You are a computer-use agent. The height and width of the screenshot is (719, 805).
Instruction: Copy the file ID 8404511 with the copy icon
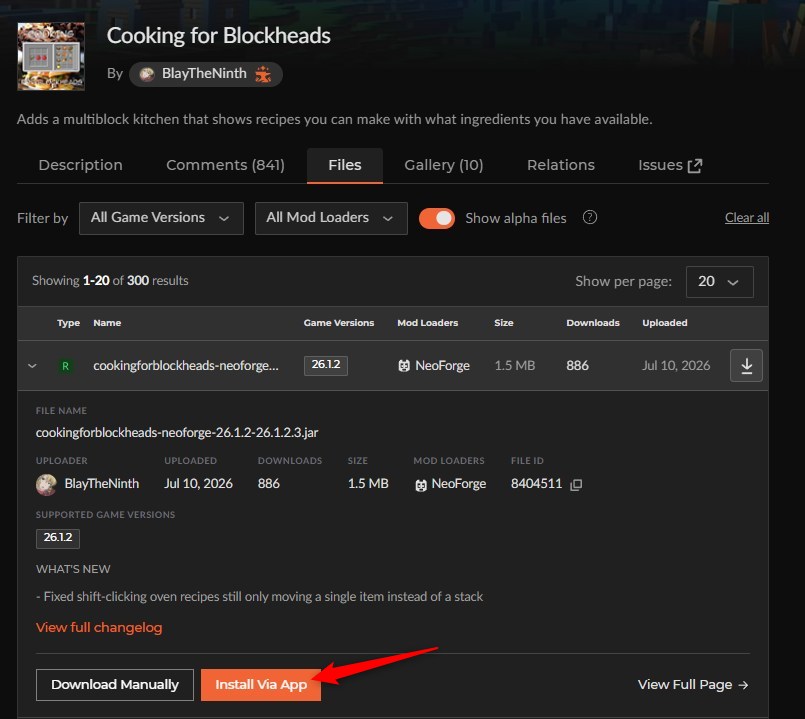(576, 484)
